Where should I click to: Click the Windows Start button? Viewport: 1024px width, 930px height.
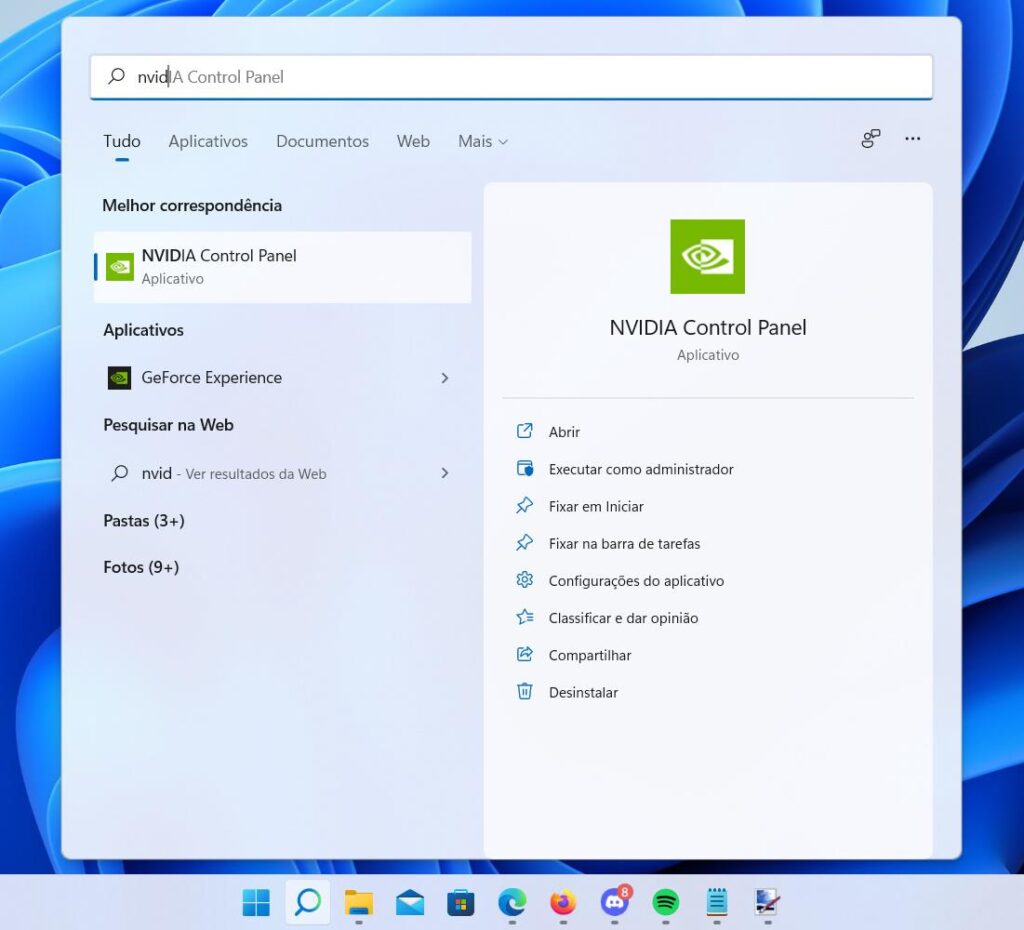tap(256, 902)
